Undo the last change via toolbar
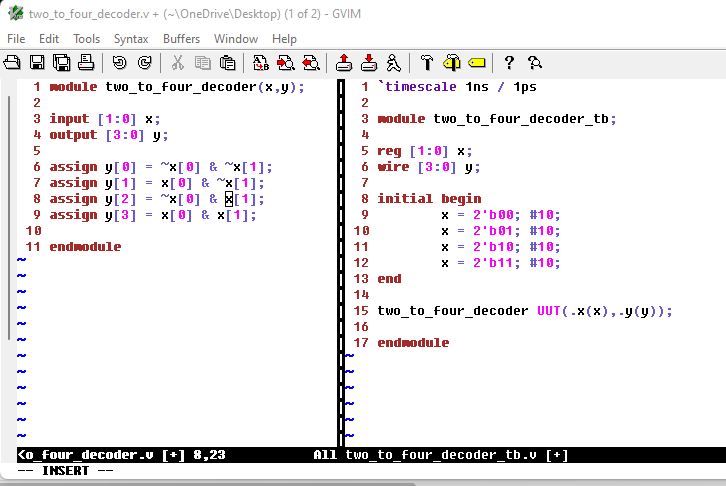 click(x=120, y=63)
